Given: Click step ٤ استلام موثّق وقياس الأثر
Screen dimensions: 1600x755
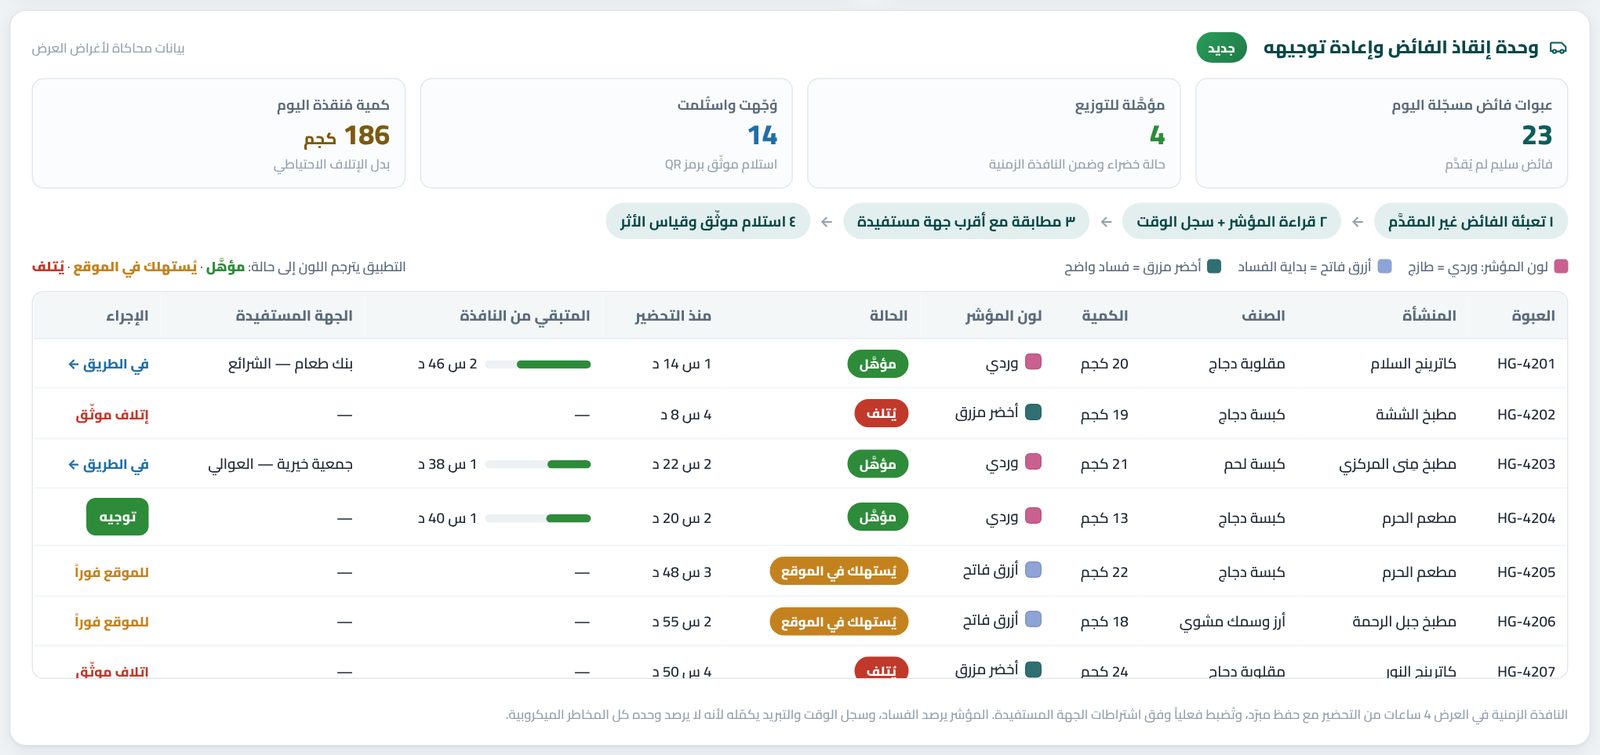Looking at the screenshot, I should coord(708,221).
